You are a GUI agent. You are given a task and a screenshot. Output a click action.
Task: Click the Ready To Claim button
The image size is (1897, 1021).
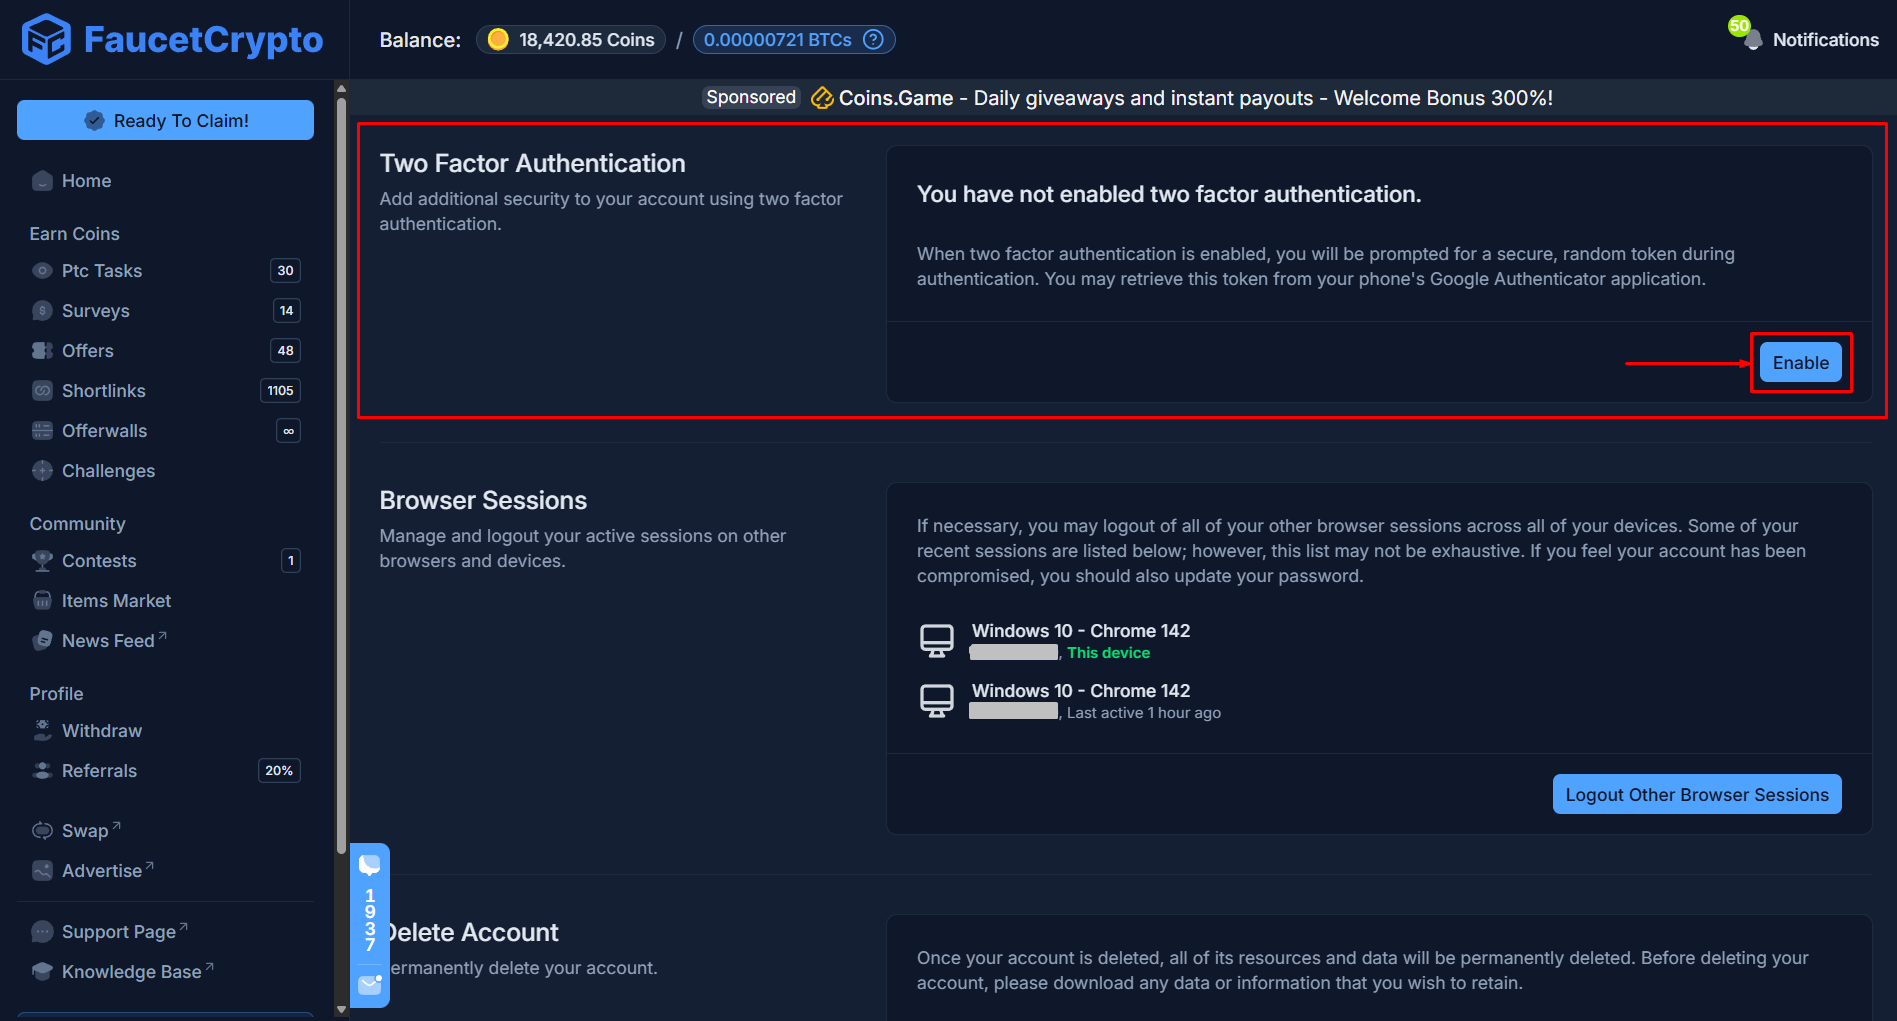(x=165, y=120)
